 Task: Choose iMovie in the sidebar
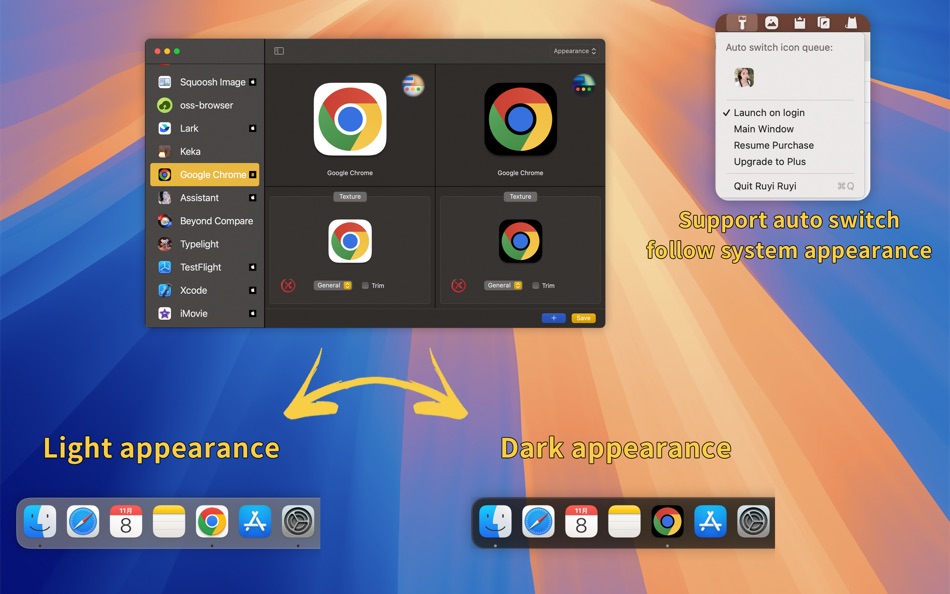click(x=204, y=313)
